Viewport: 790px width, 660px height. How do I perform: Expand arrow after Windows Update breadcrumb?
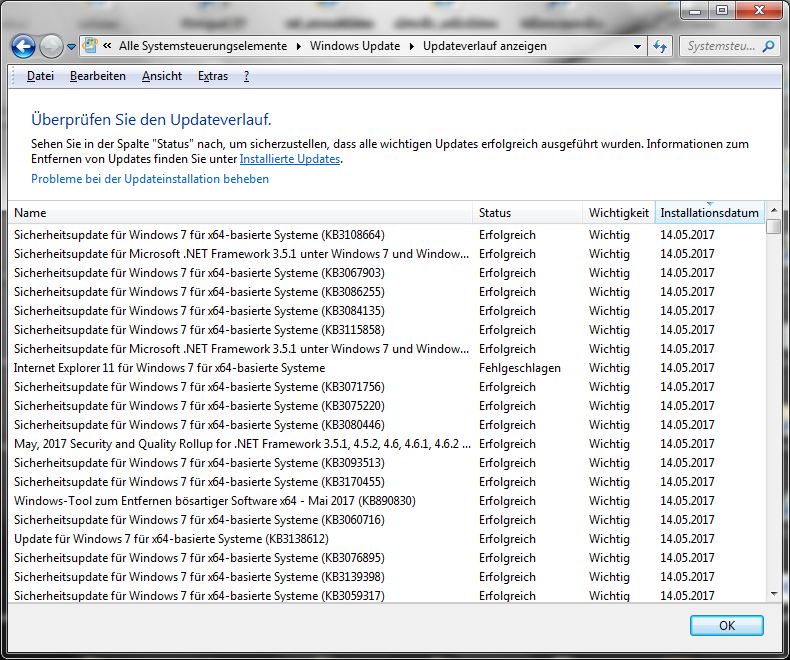412,46
